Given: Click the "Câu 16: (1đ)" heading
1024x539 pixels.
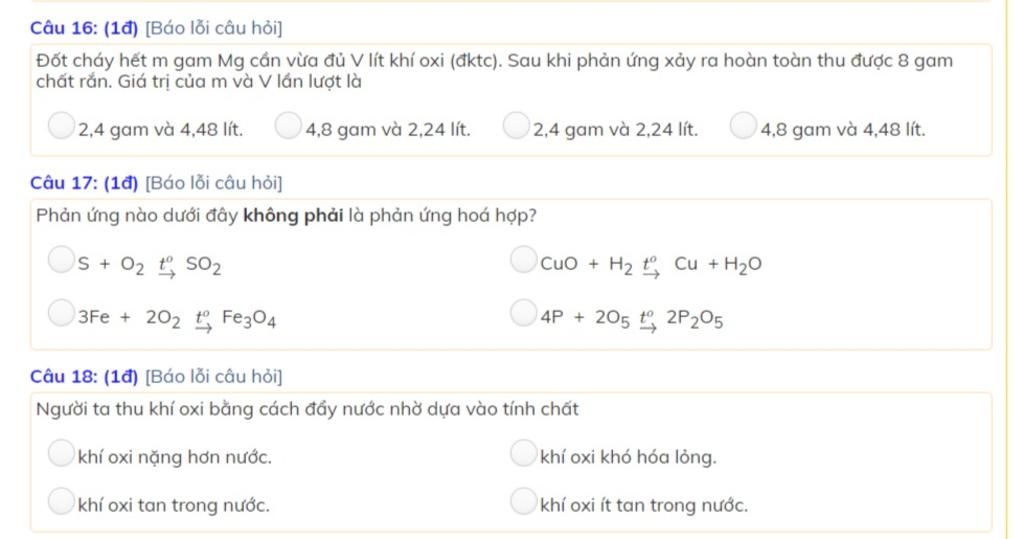Looking at the screenshot, I should (x=83, y=28).
